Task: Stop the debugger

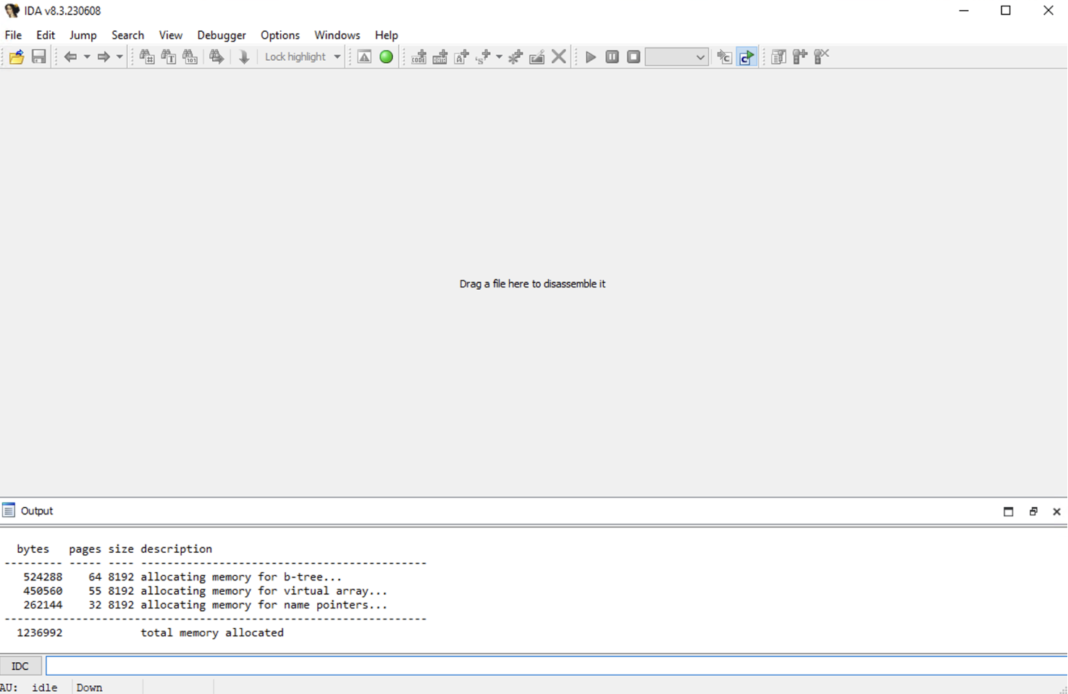Action: coord(632,56)
